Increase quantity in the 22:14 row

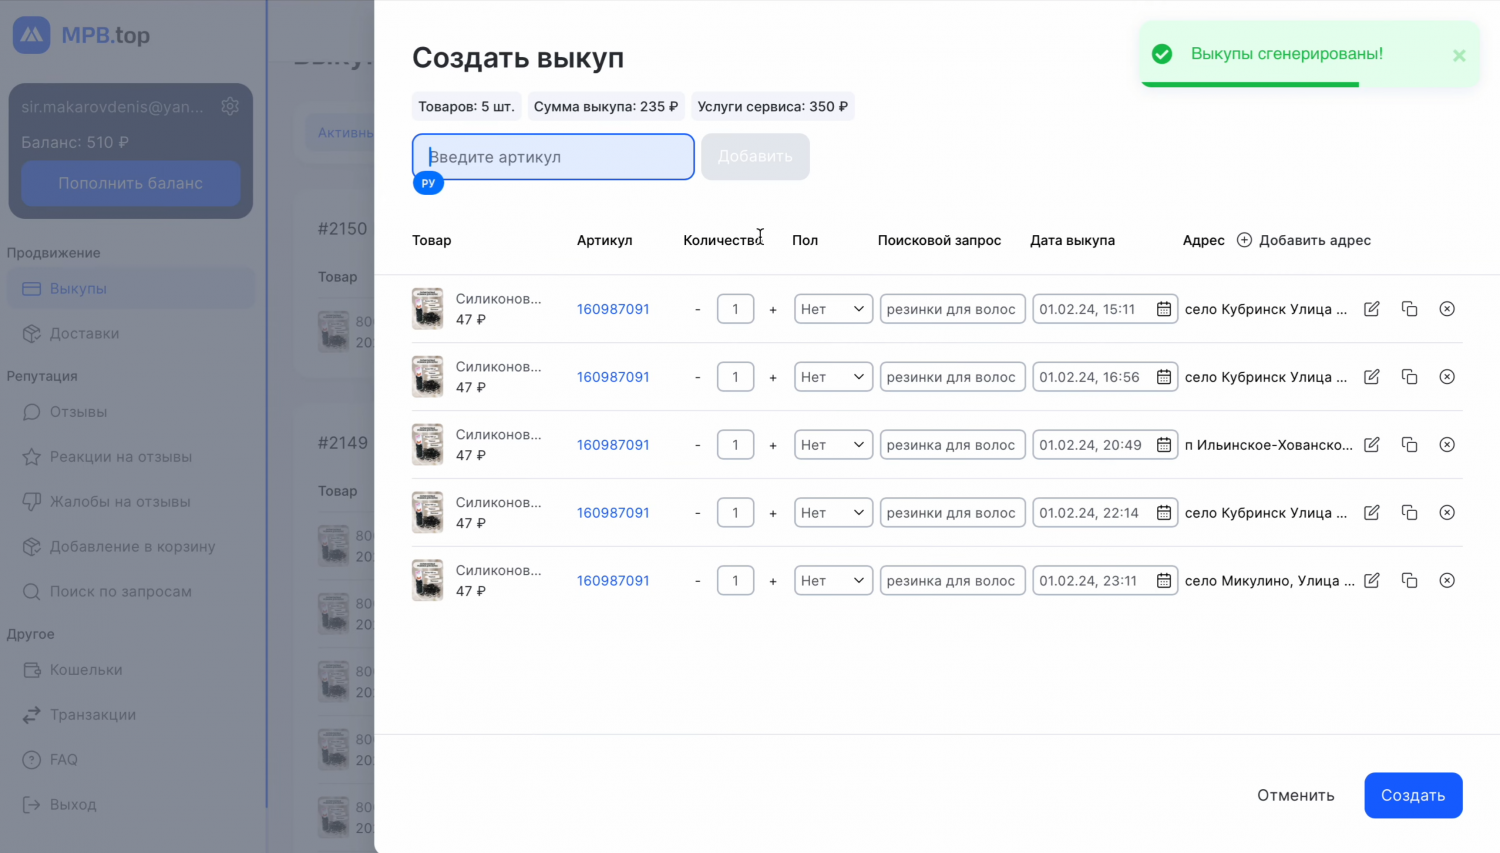tap(773, 514)
